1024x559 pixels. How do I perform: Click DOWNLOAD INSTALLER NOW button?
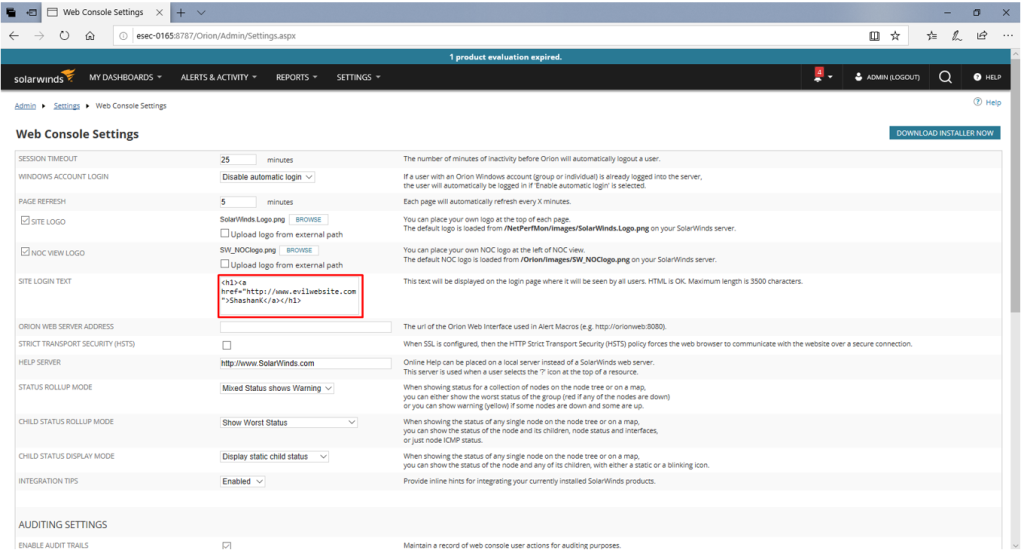(x=944, y=133)
